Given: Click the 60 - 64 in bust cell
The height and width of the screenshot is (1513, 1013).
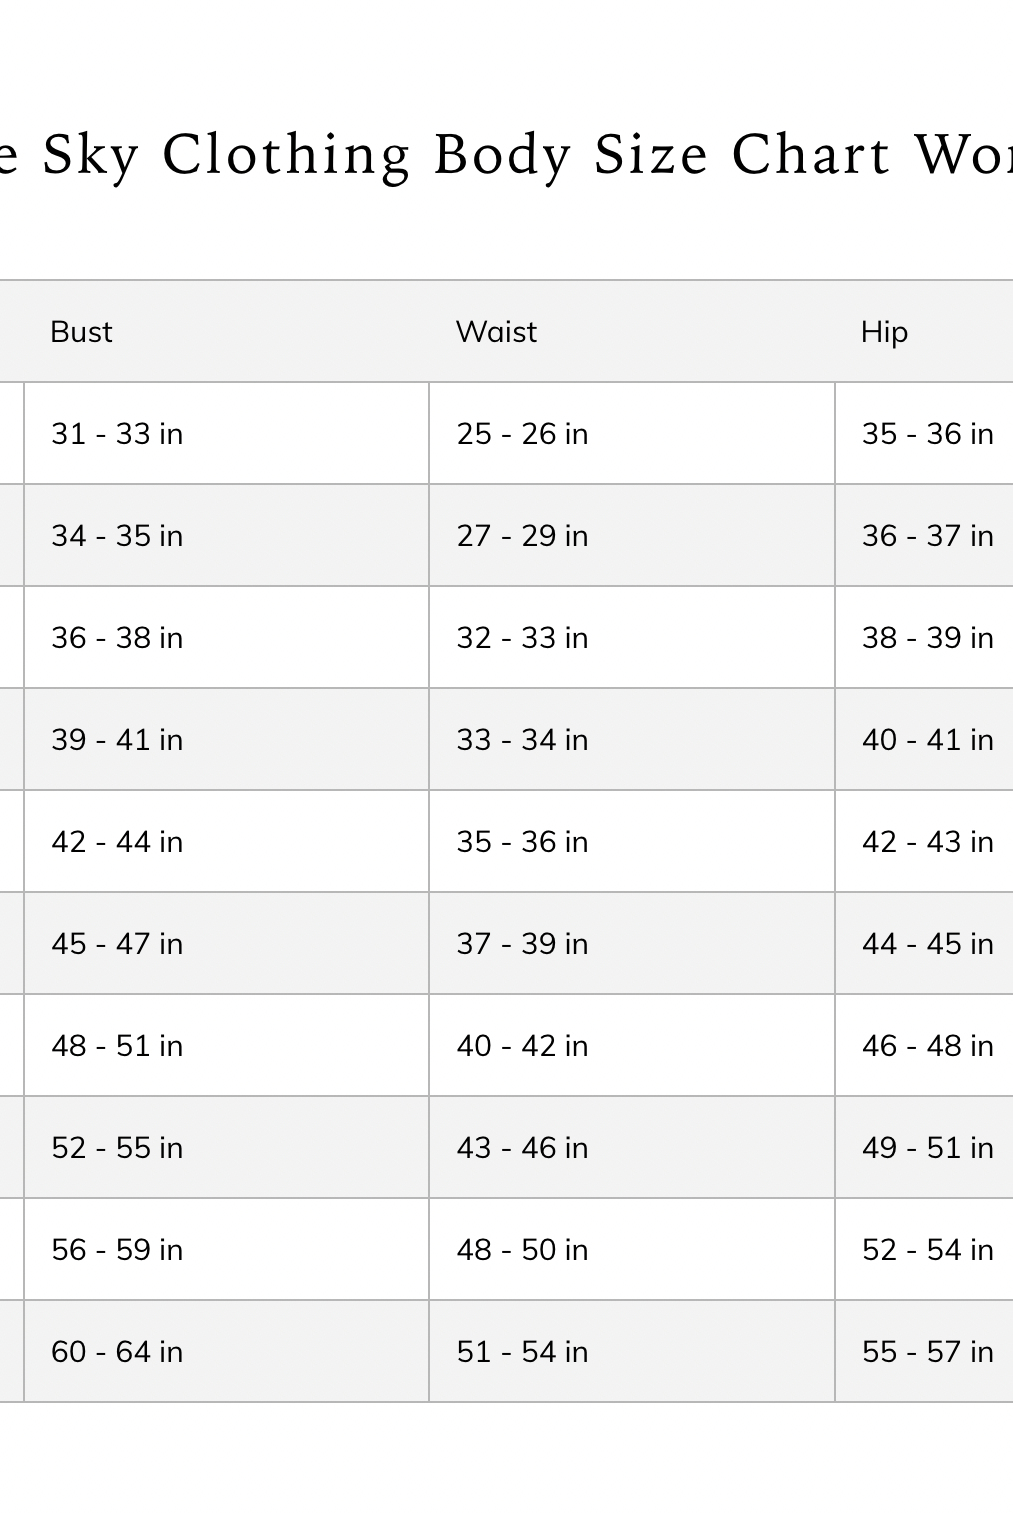Looking at the screenshot, I should coord(117,1352).
